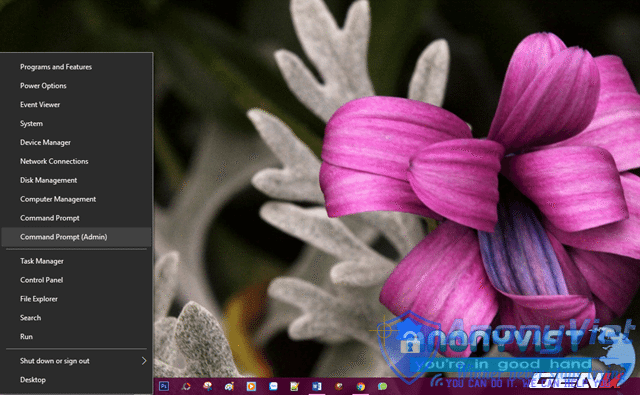
Task: Open Google Chrome from the taskbar
Action: point(360,386)
